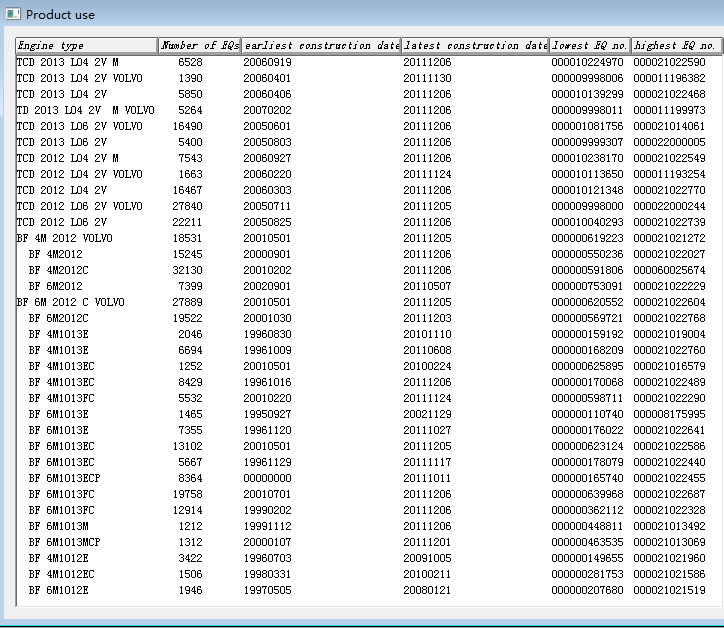This screenshot has width=724, height=628.
Task: Click highest EQ no. 000022000244
Action: [670, 206]
